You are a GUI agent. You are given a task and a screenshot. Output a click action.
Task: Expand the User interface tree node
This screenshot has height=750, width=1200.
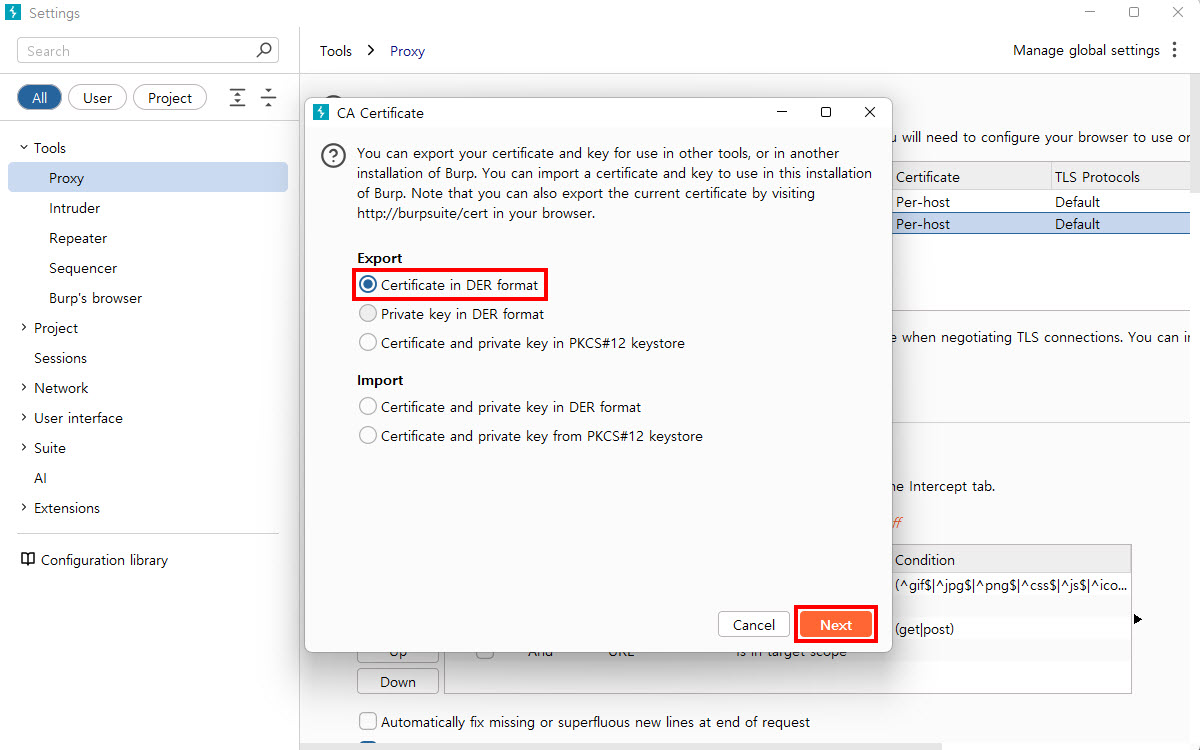(24, 418)
